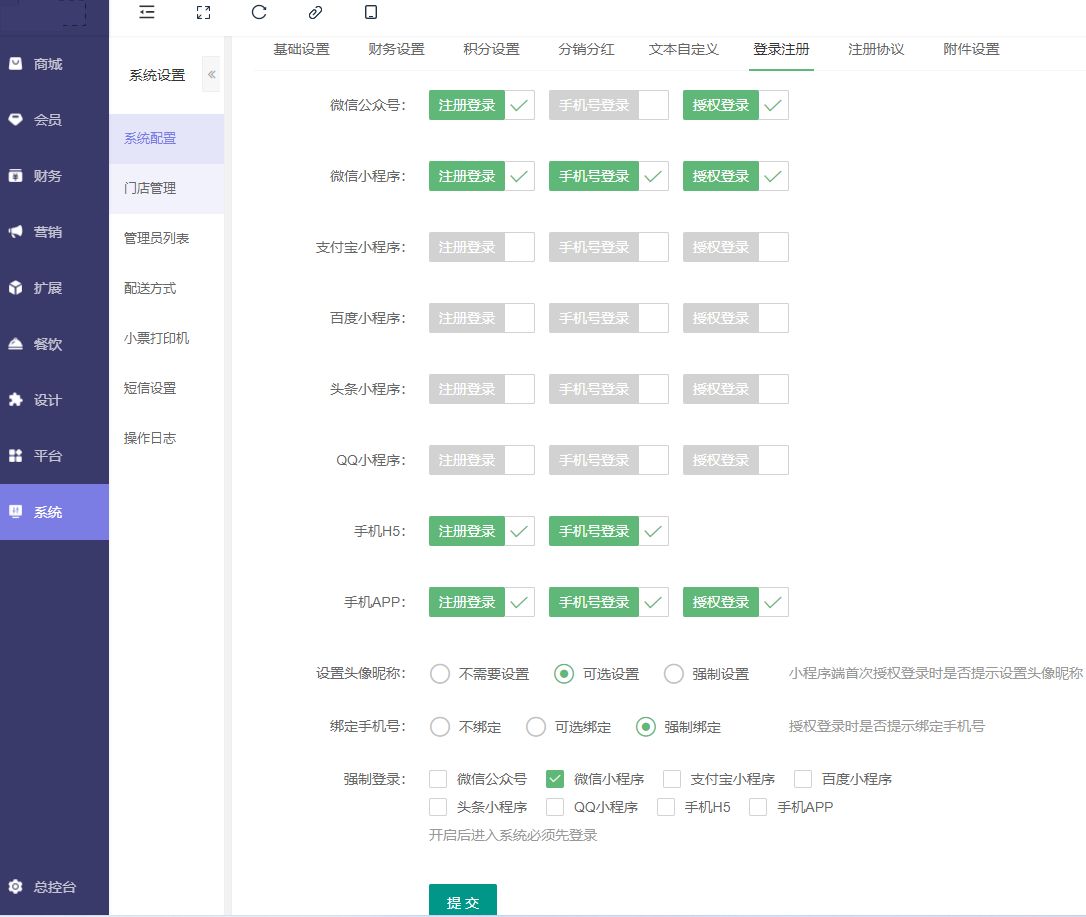Viewport: 1086px width, 917px height.
Task: Click the fullscreen icon in top toolbar
Action: click(203, 12)
